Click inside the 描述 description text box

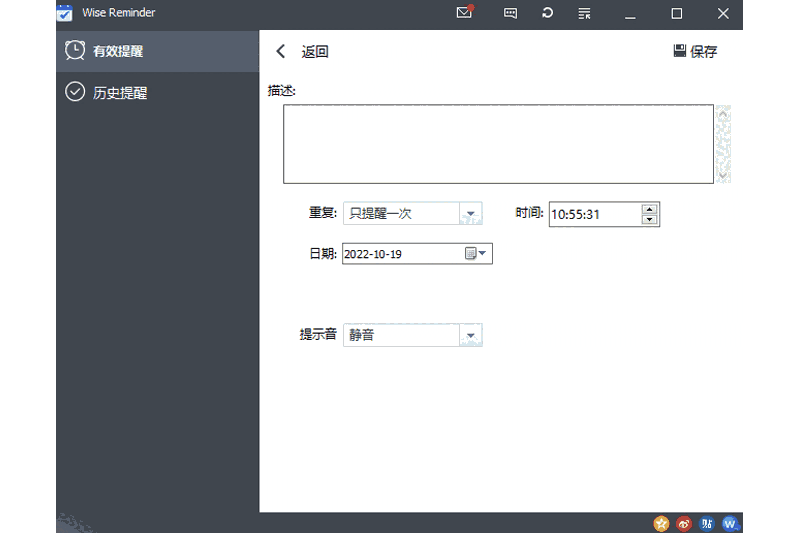tap(498, 144)
